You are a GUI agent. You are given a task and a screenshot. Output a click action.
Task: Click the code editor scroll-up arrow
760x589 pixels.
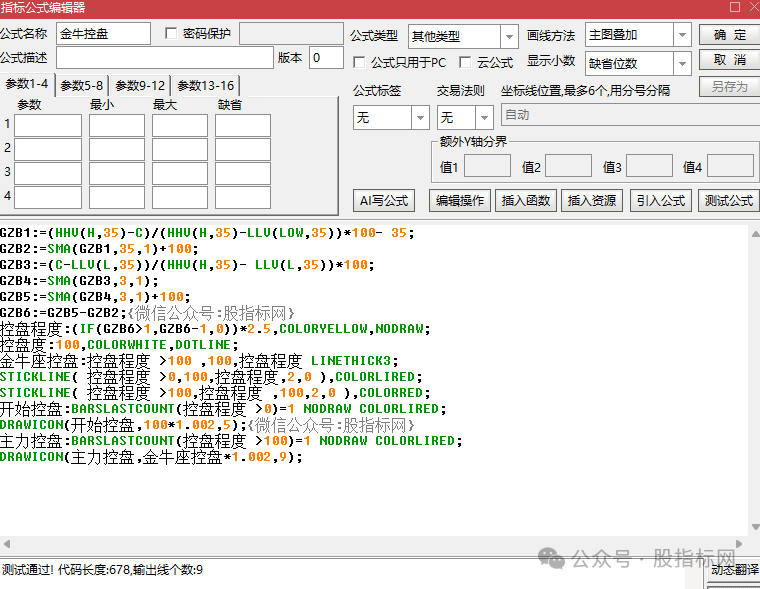755,234
